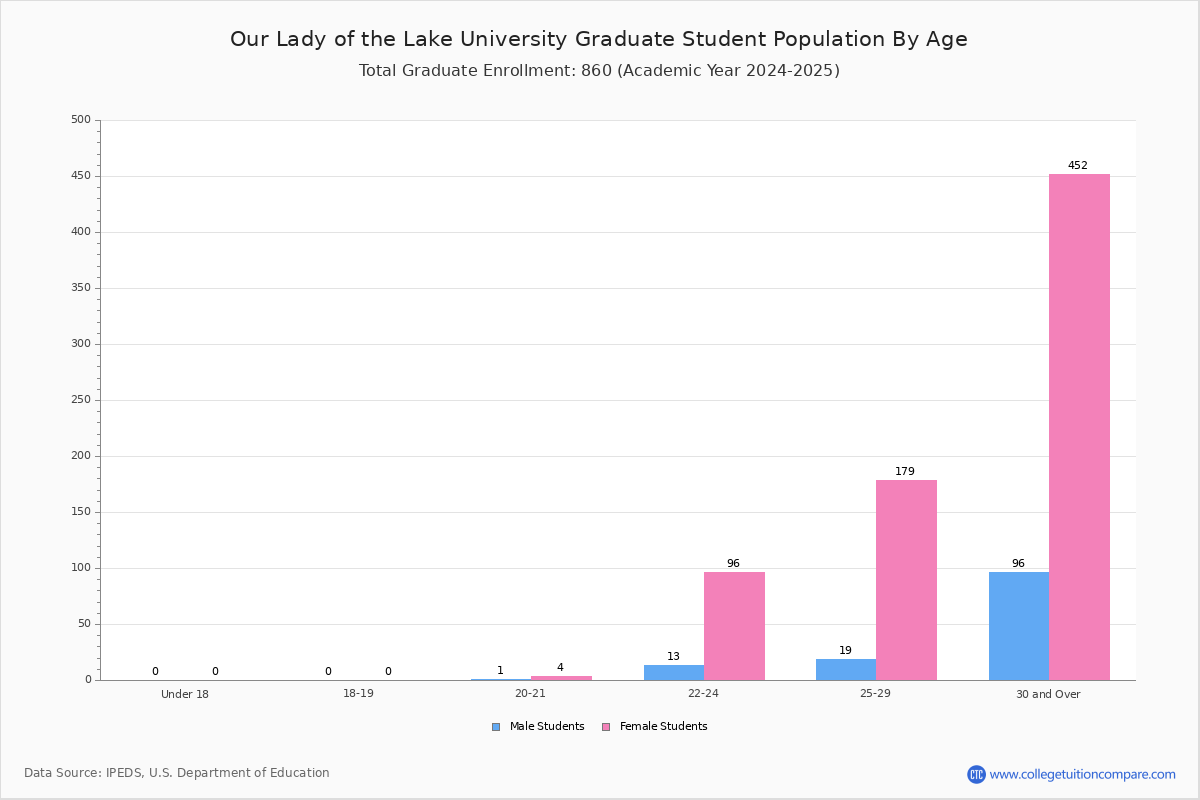The image size is (1200, 800).
Task: Toggle the Male Students series label
Action: 547,727
